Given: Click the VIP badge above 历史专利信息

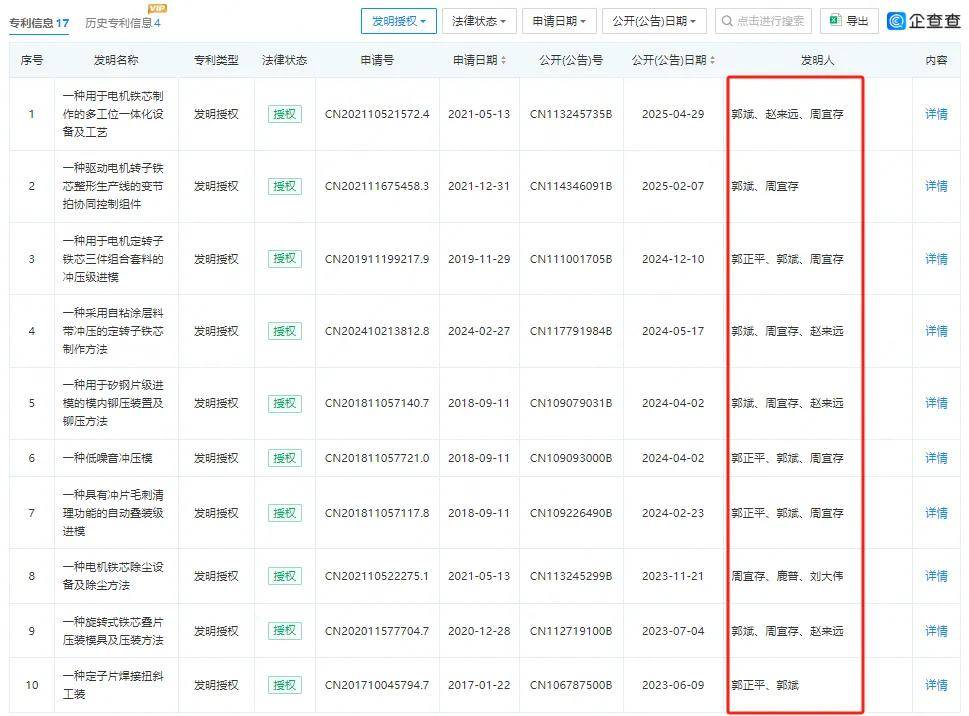Looking at the screenshot, I should tap(156, 9).
